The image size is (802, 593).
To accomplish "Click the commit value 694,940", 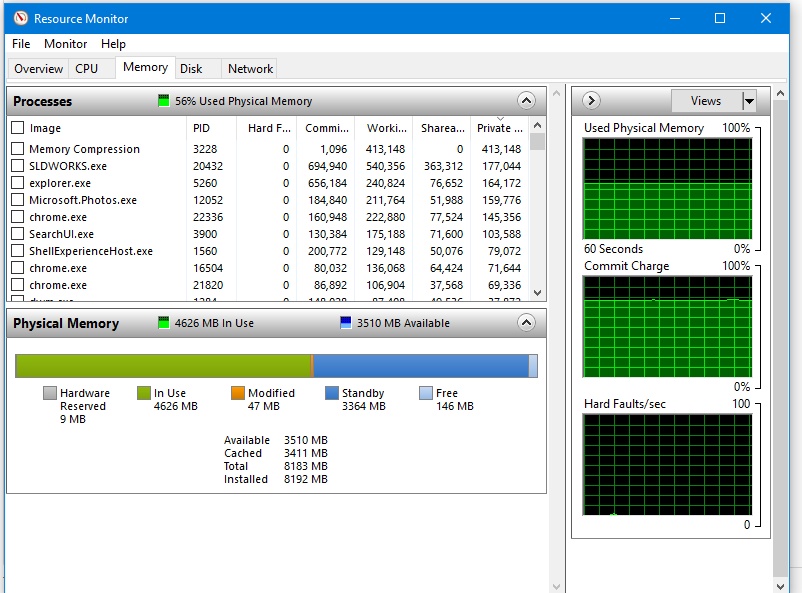I will 327,166.
